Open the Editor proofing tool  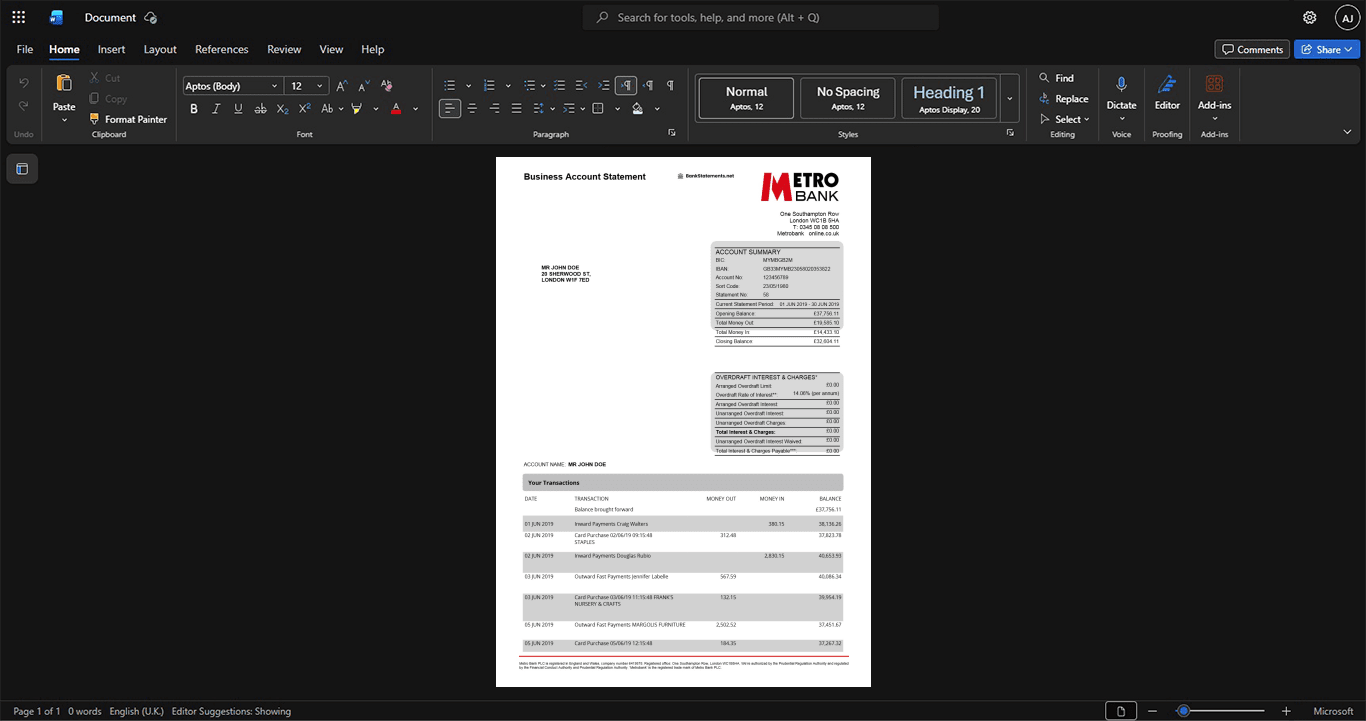pos(1167,92)
